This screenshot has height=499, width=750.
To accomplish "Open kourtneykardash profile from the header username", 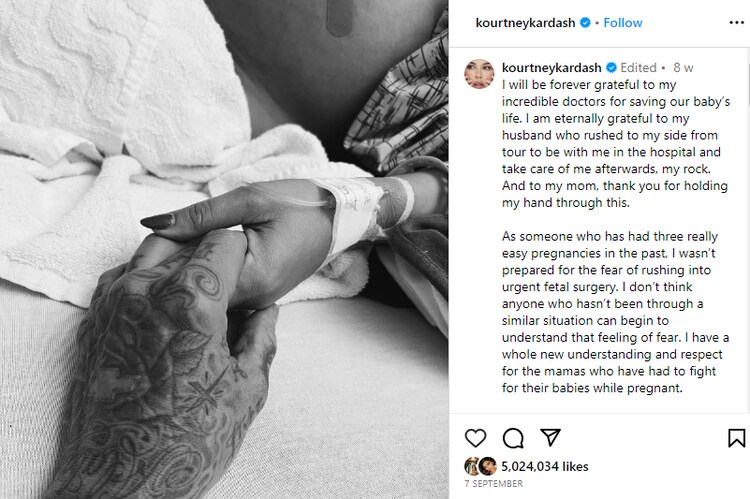I will click(x=525, y=22).
